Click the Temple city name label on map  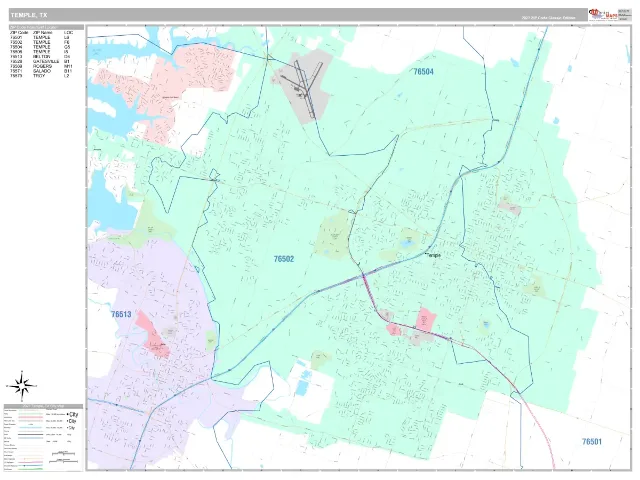coord(433,255)
